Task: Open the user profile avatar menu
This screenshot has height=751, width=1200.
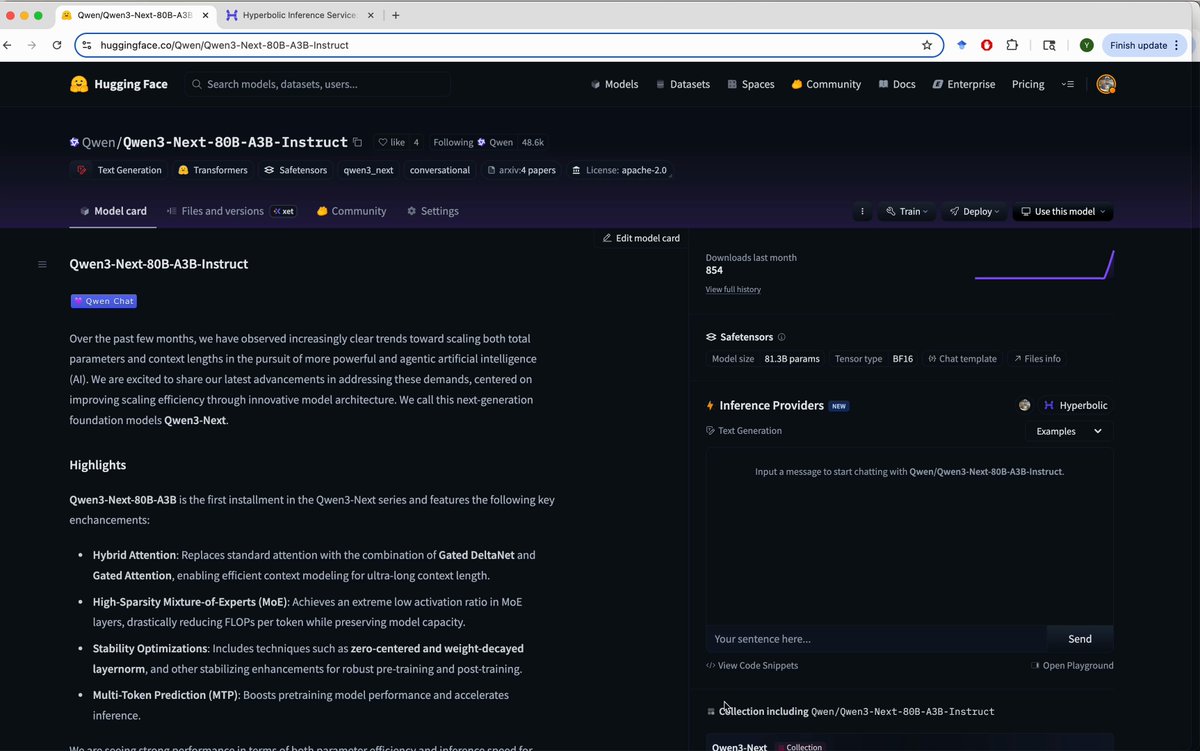Action: (x=1105, y=85)
